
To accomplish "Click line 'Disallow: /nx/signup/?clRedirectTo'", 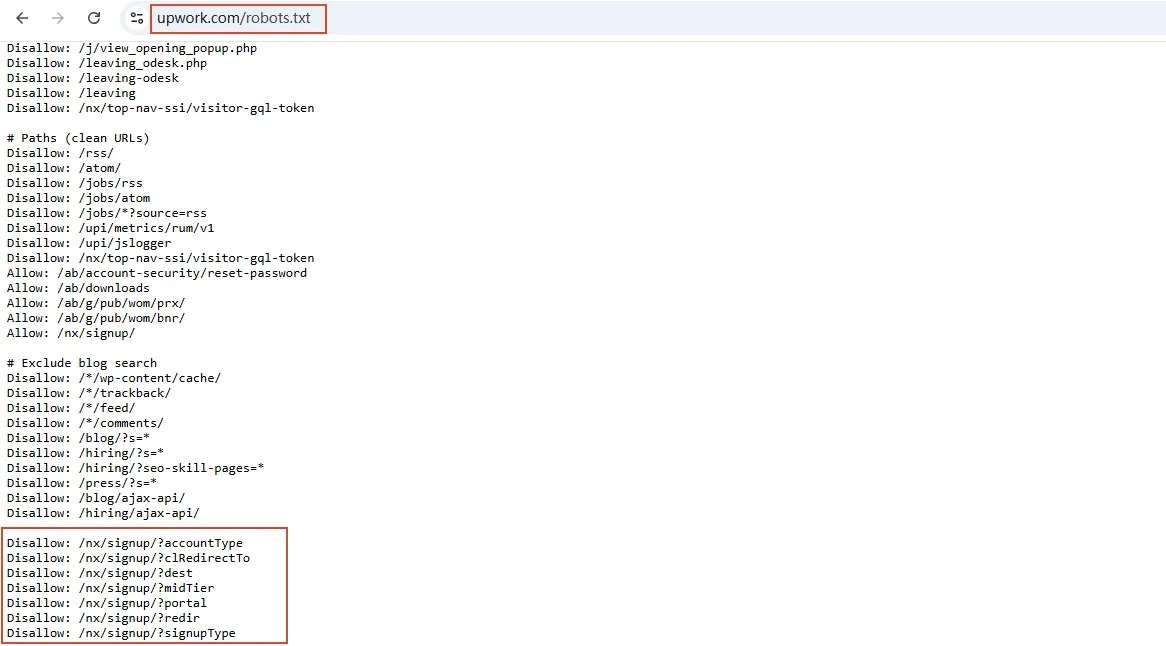I will 129,558.
